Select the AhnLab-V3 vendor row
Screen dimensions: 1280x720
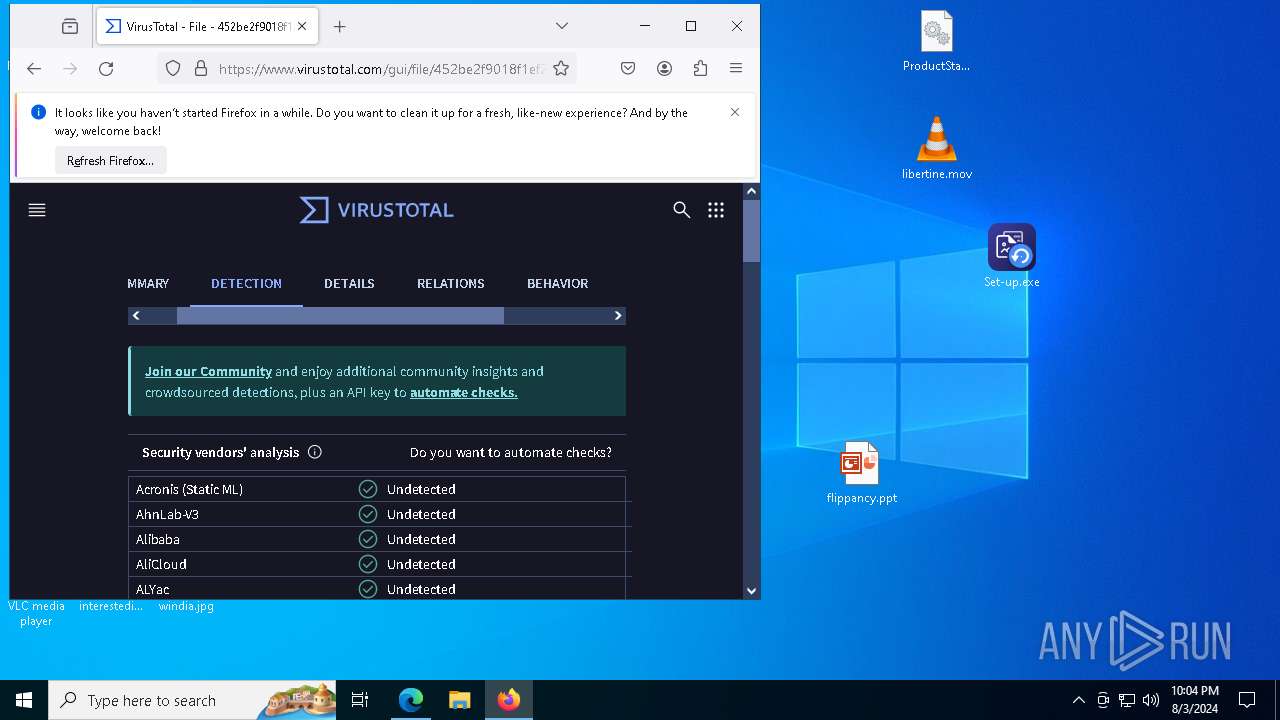pos(377,514)
